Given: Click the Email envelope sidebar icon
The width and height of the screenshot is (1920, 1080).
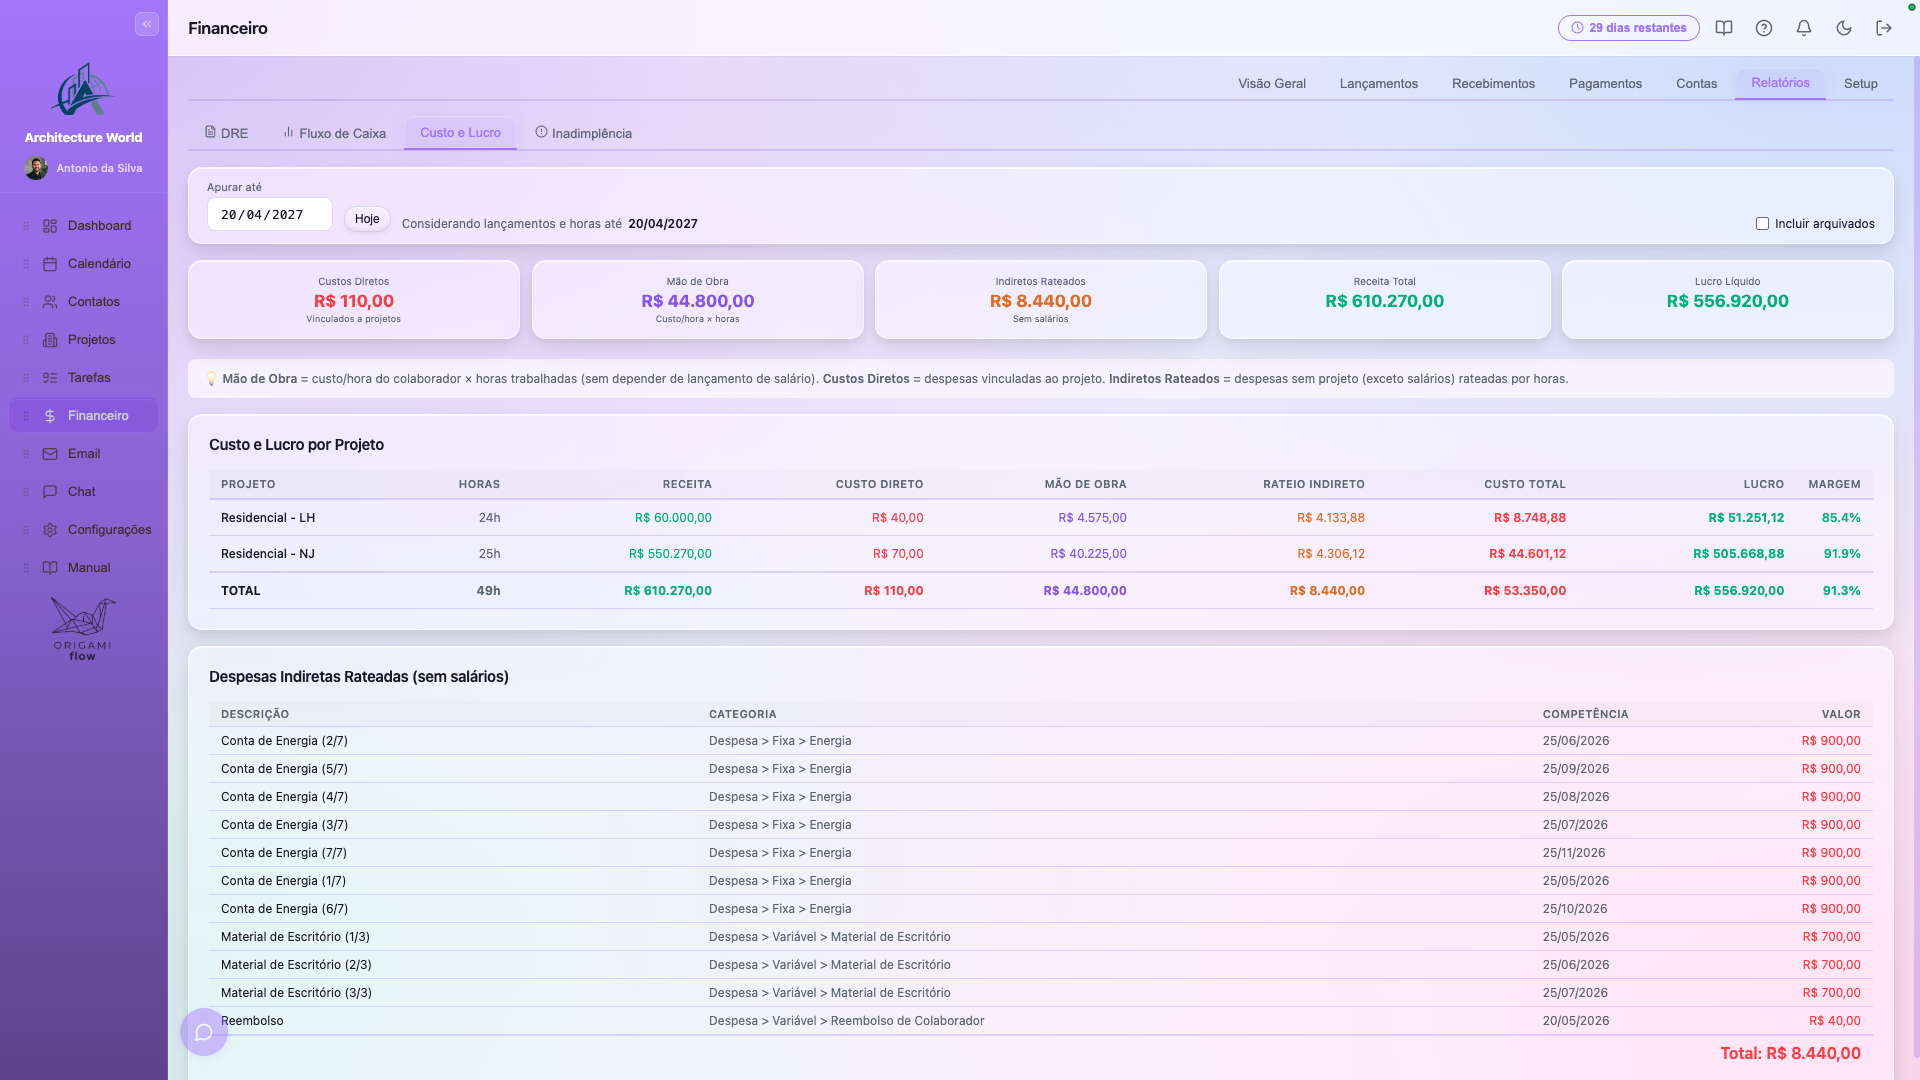Looking at the screenshot, I should pos(50,454).
